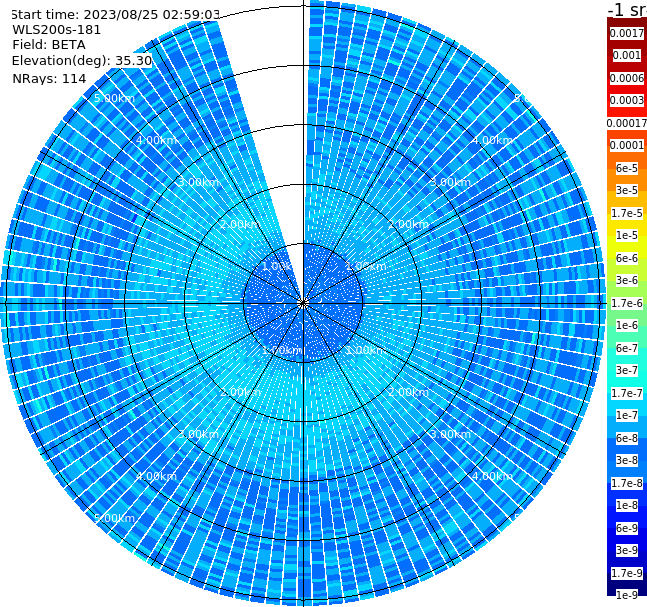The height and width of the screenshot is (607, 647).
Task: Select the 3e-6 colorbar tick
Action: tap(627, 280)
